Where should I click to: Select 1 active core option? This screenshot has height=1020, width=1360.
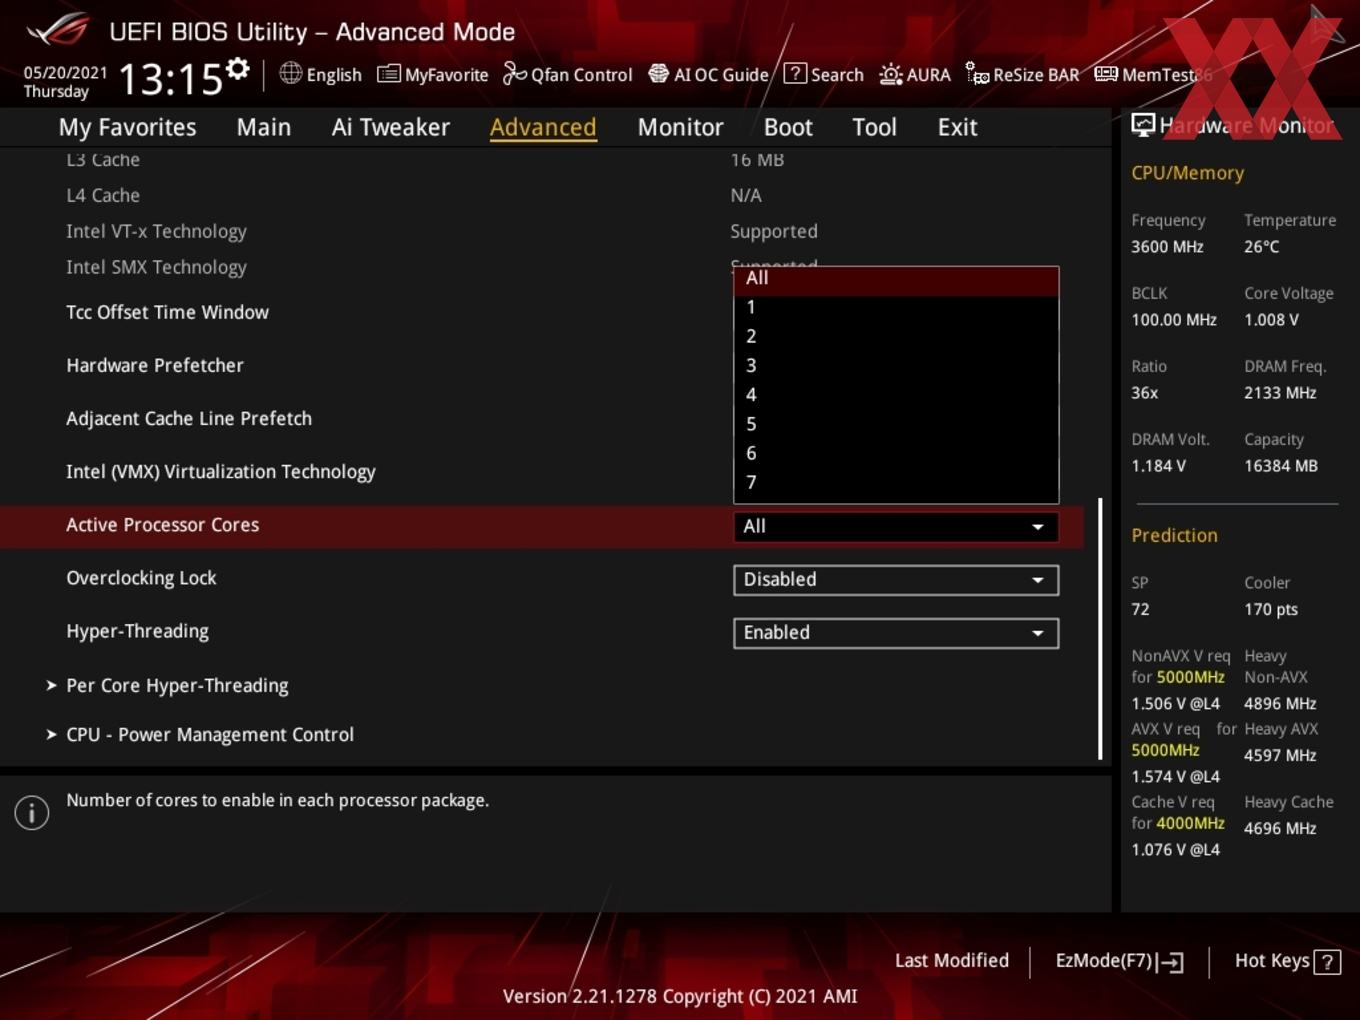coord(896,307)
